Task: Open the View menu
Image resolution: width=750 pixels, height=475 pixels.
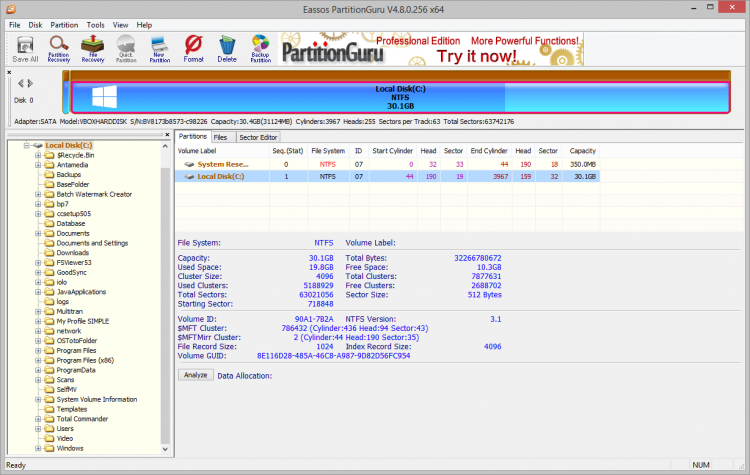Action: tap(120, 25)
